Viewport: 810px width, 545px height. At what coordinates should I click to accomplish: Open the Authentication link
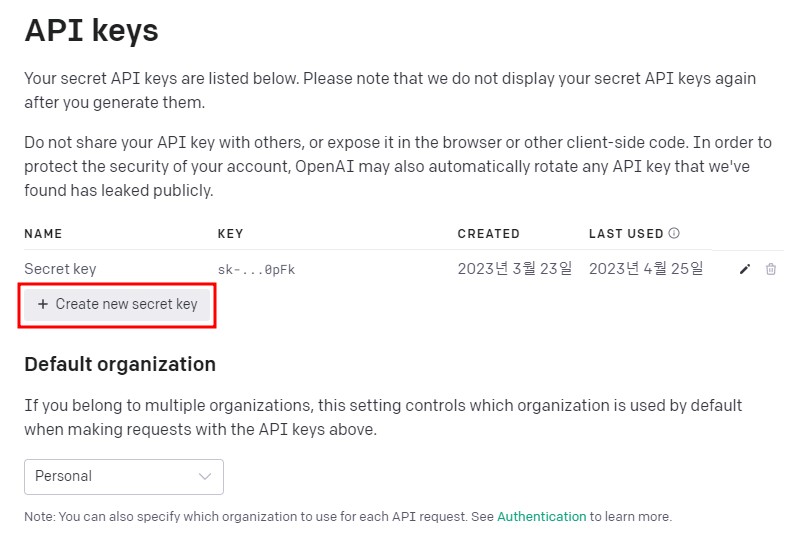click(x=541, y=517)
